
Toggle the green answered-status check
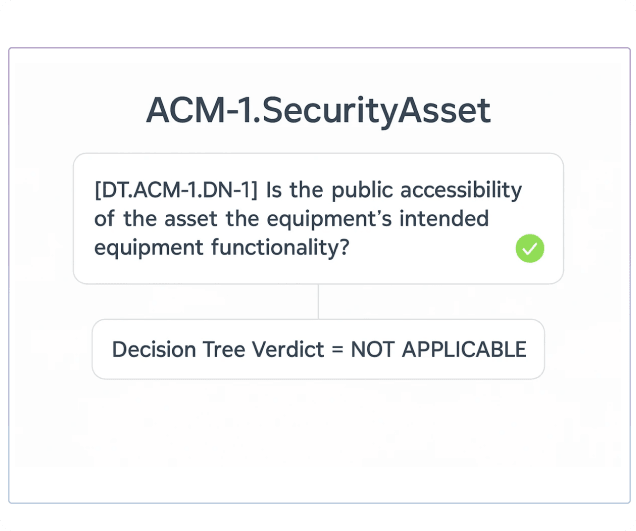[529, 248]
